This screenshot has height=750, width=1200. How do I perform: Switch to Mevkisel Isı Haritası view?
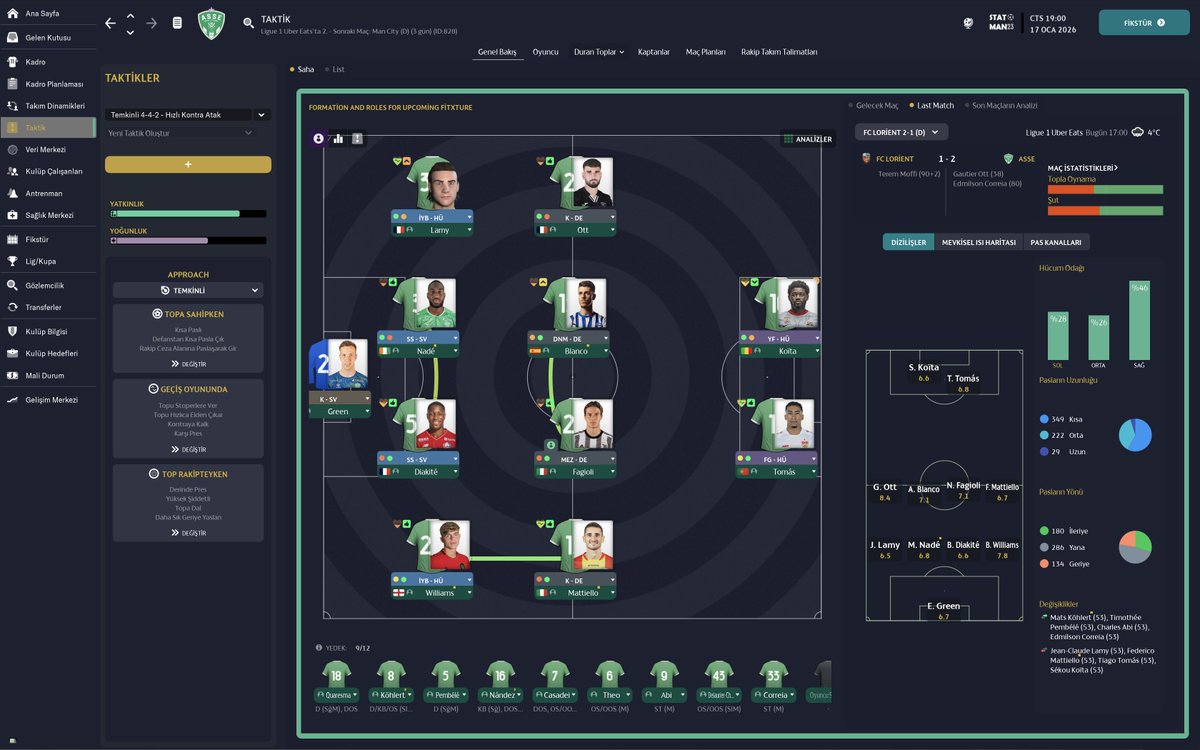click(979, 242)
